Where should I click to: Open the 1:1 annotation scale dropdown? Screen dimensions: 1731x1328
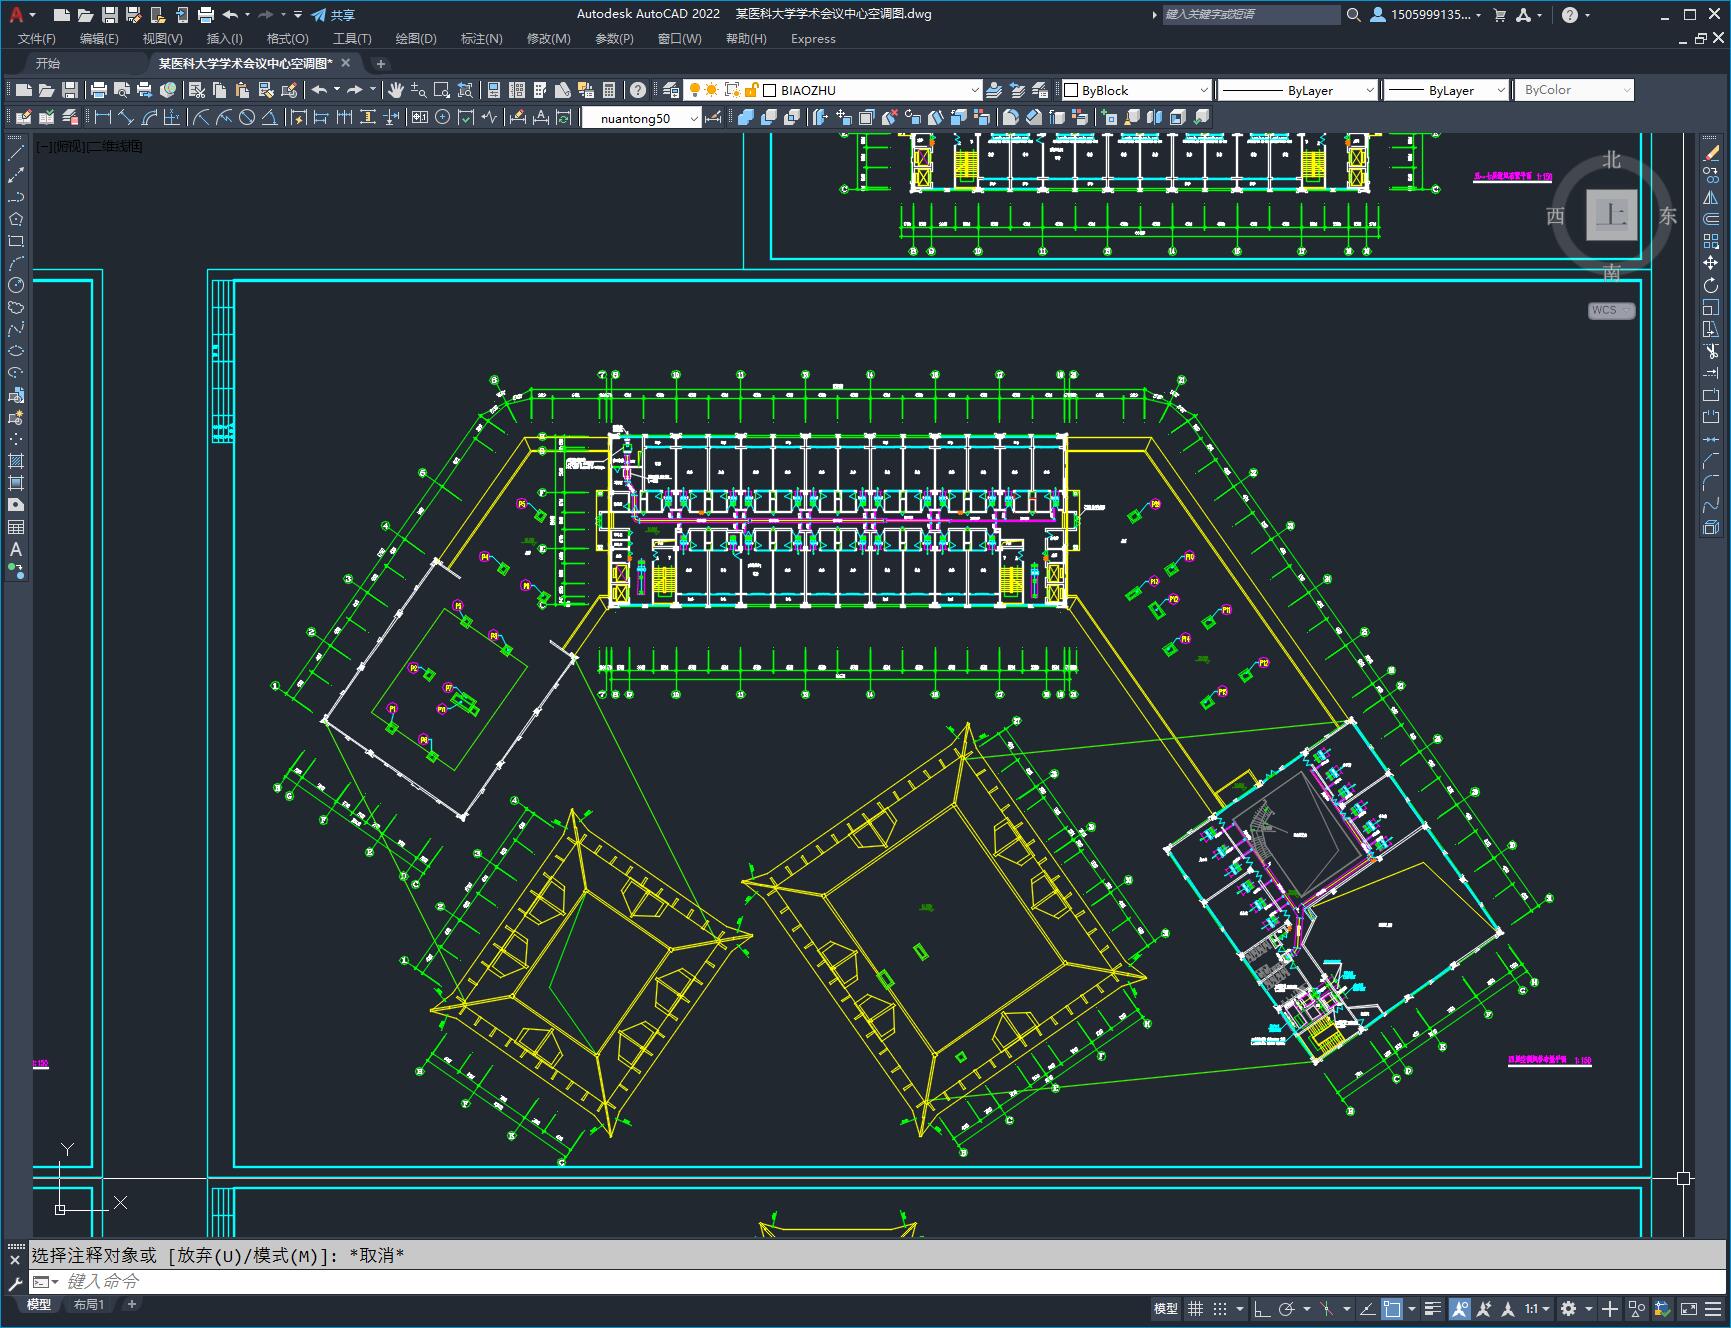(1538, 1308)
